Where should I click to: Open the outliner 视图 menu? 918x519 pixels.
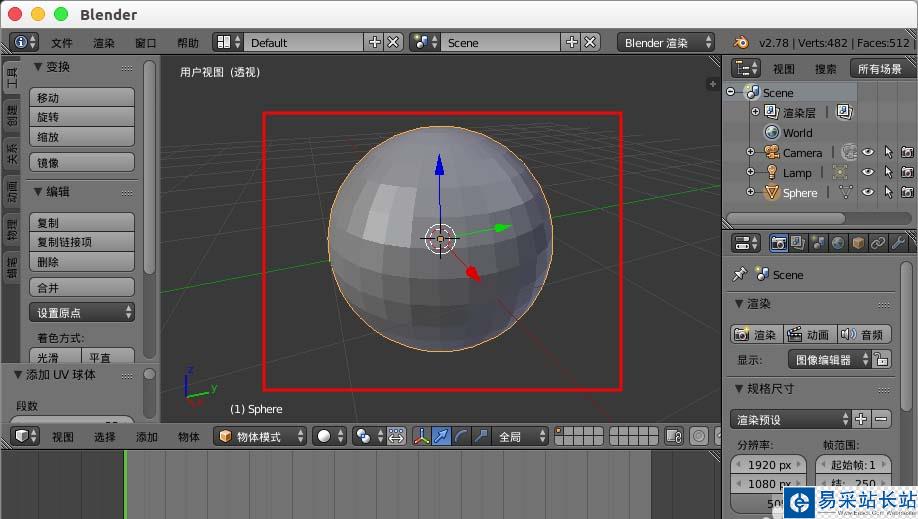(784, 69)
